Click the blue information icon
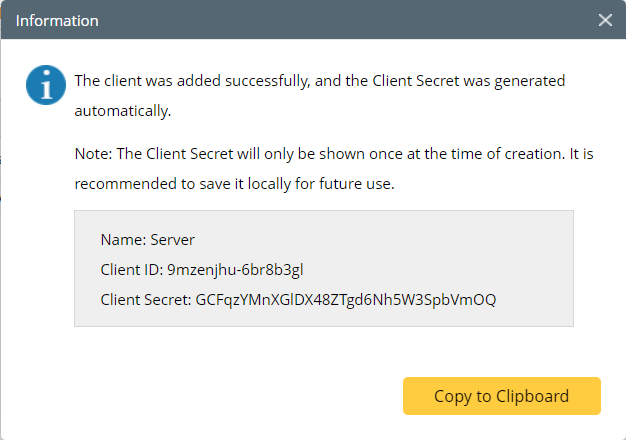The image size is (626, 440). click(45, 85)
